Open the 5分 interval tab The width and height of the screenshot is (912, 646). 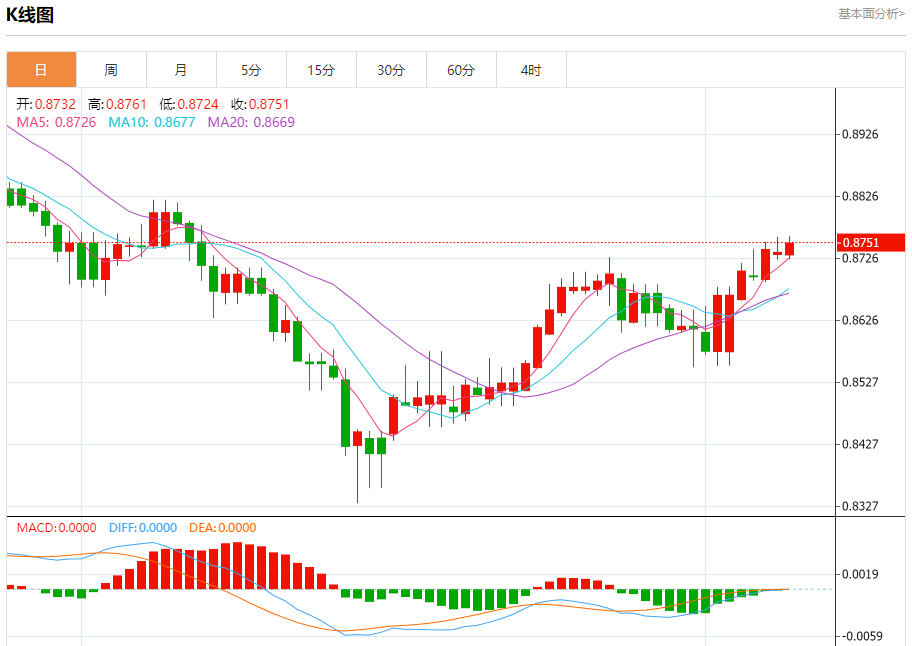251,70
